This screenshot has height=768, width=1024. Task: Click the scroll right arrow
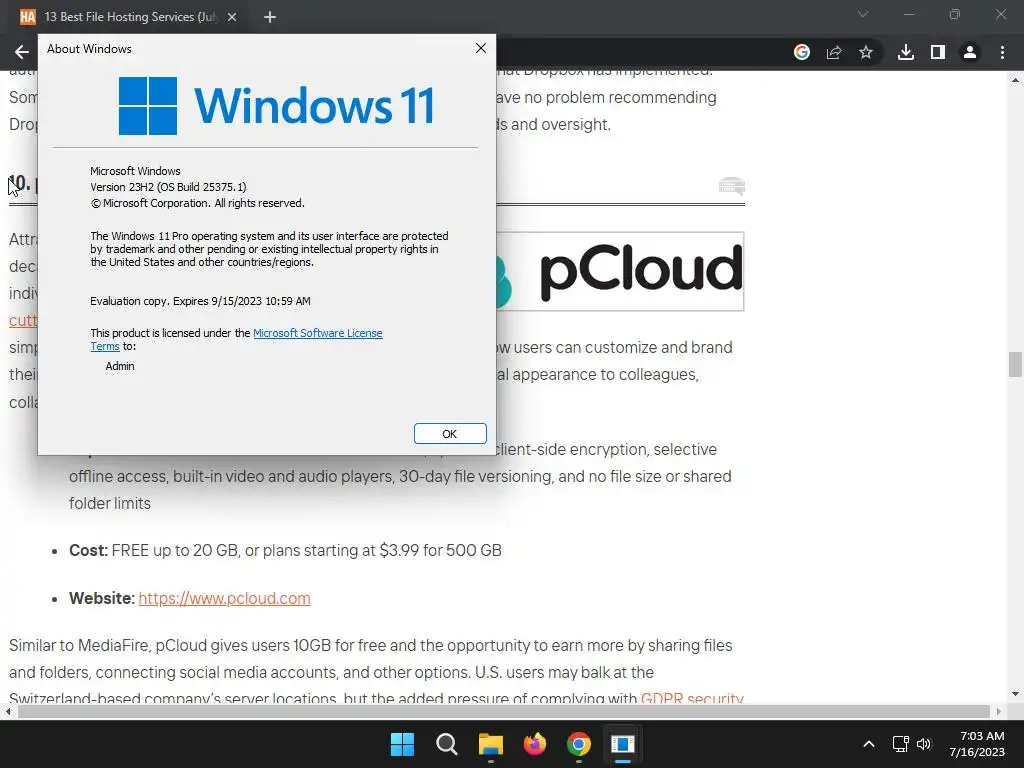[998, 711]
